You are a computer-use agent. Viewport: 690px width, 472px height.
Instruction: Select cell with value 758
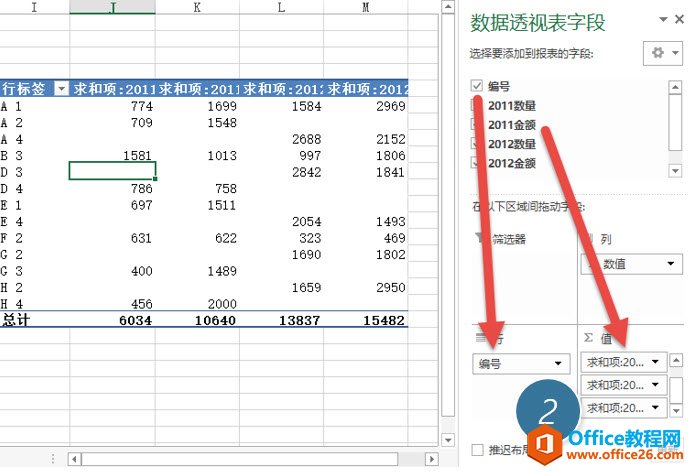pos(197,188)
